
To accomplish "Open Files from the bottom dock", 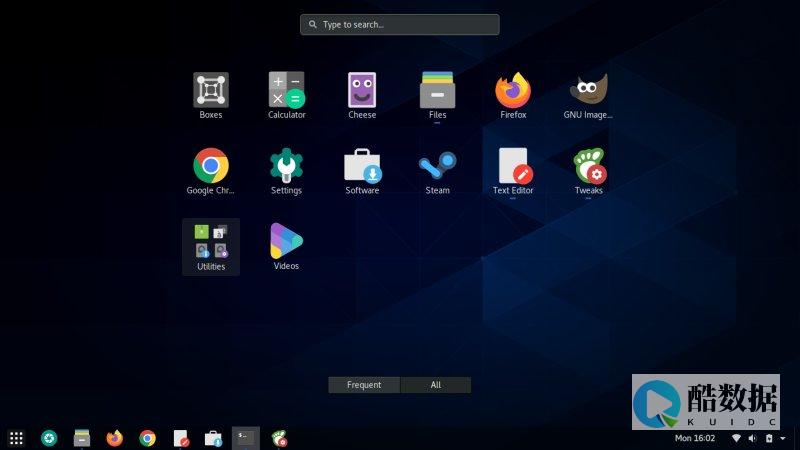I will point(82,438).
